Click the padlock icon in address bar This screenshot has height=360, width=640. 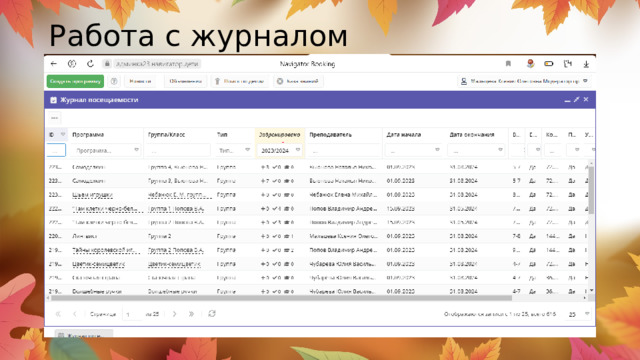click(x=107, y=64)
